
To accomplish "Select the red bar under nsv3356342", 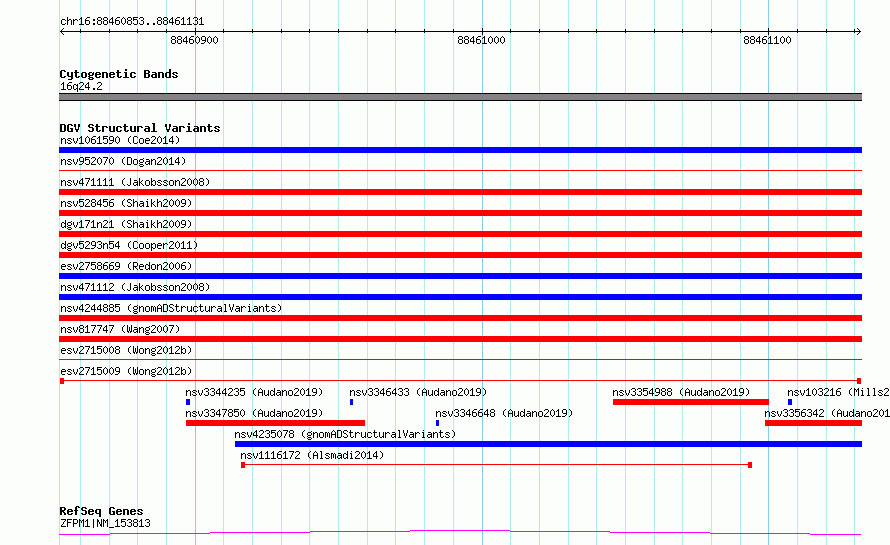I will point(813,423).
